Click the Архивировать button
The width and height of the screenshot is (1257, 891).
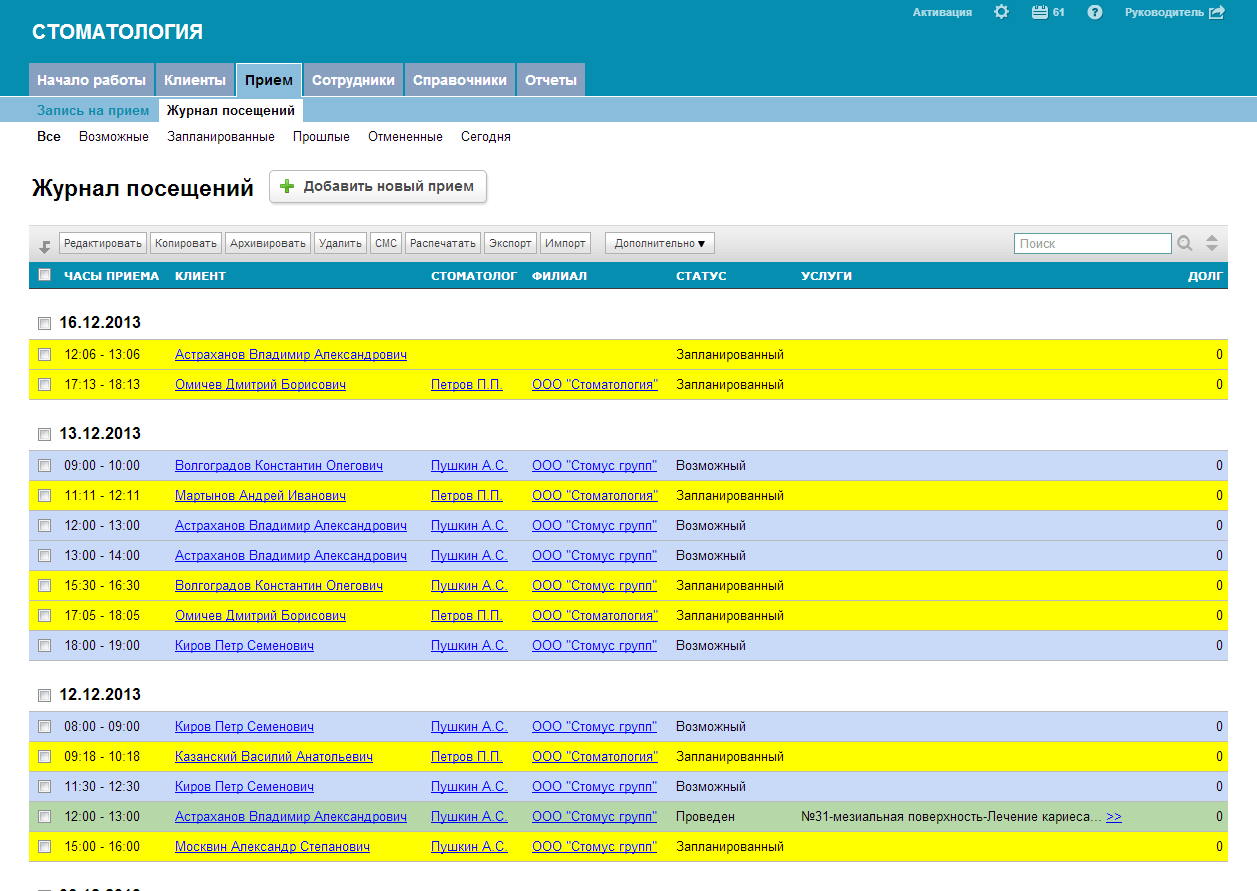click(267, 243)
